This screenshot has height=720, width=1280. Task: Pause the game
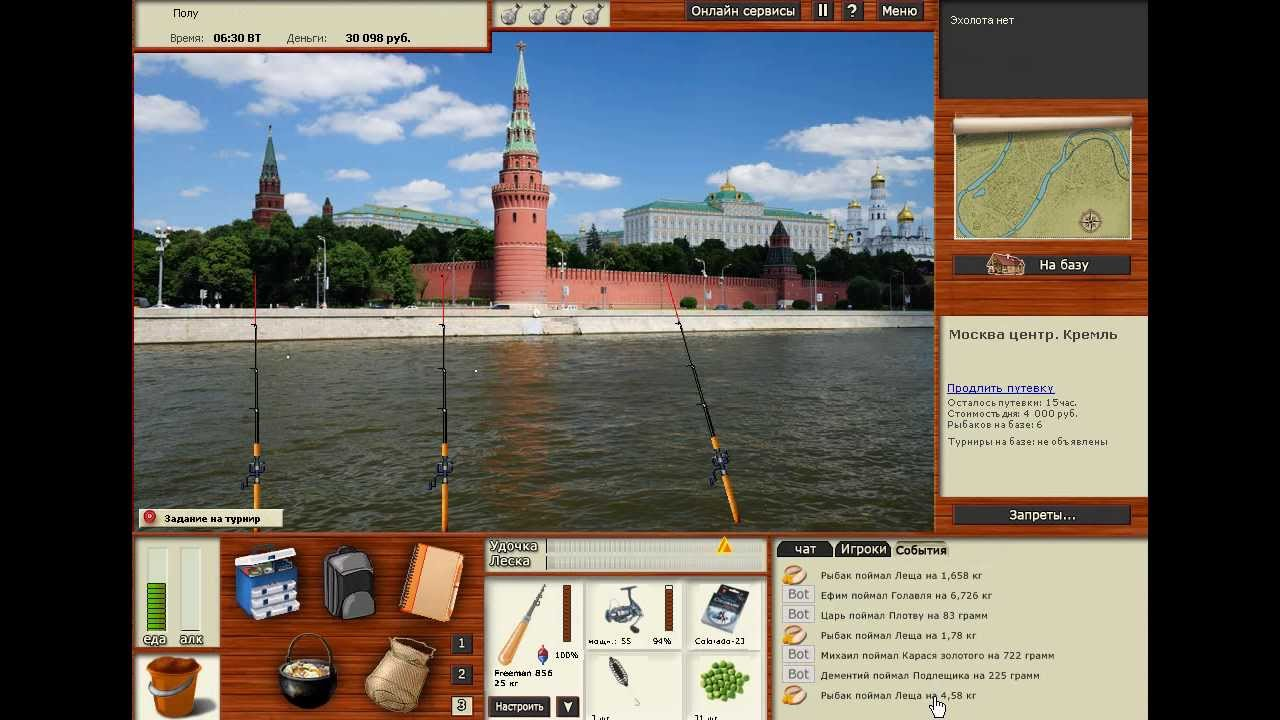point(823,11)
